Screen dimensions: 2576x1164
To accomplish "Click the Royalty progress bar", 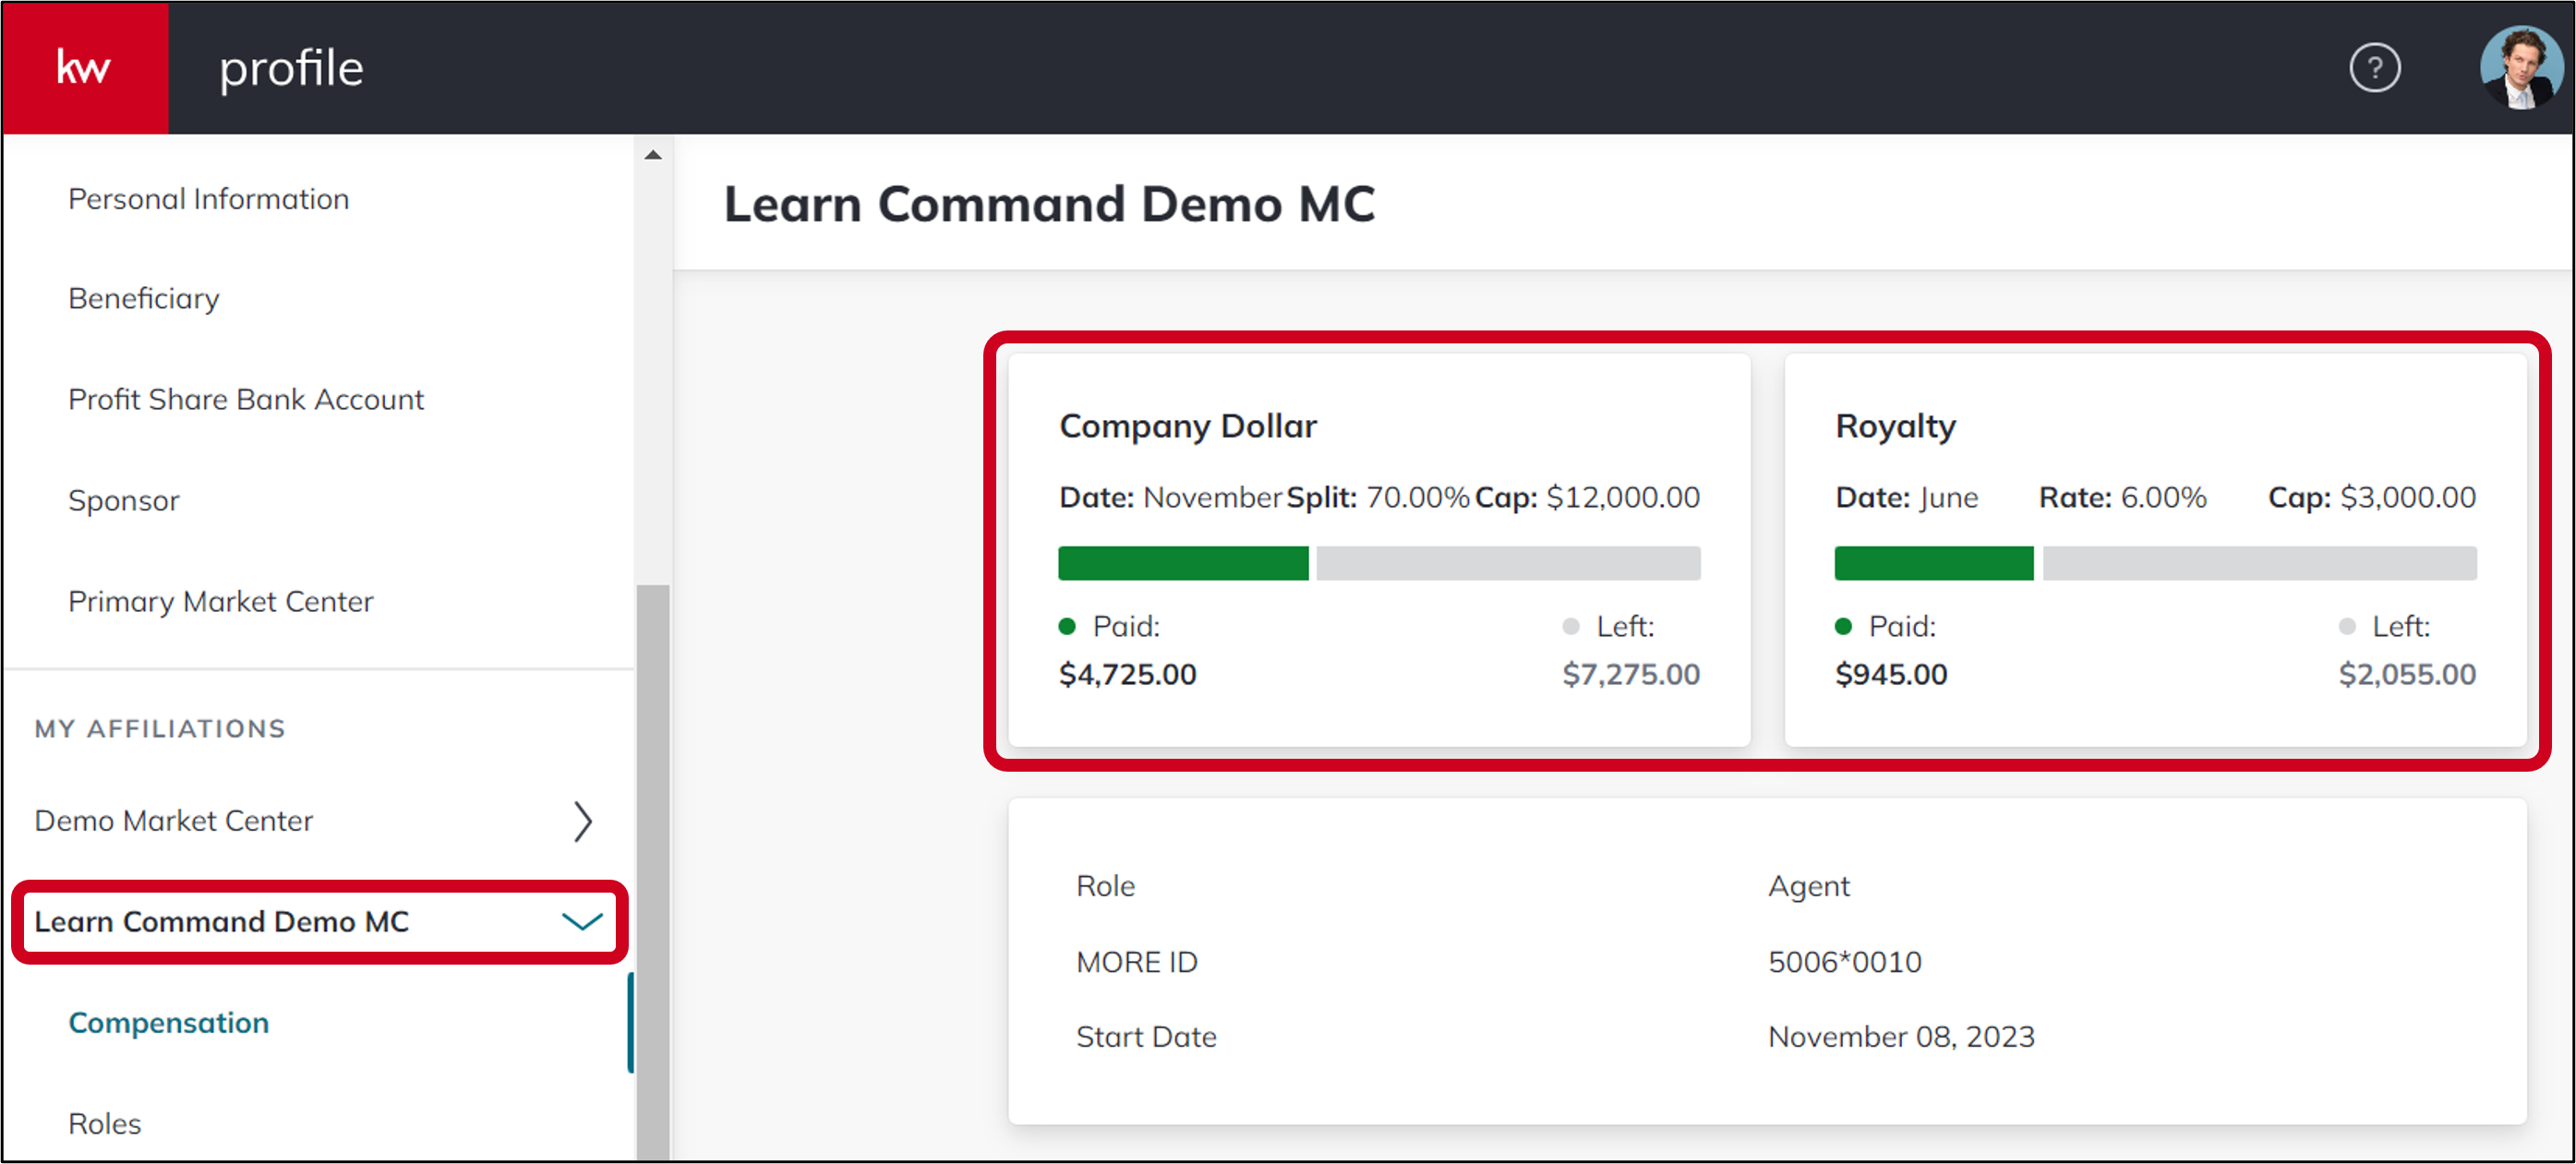I will tap(2155, 563).
